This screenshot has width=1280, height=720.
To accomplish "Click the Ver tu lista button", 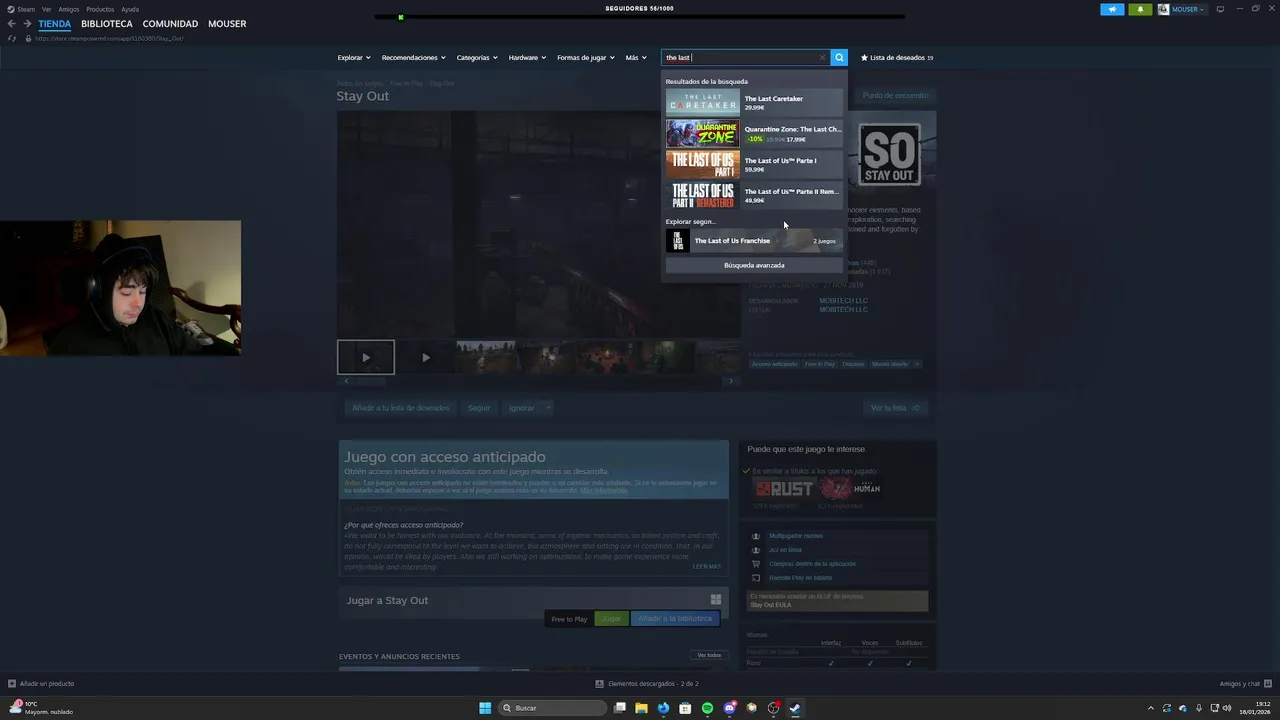I will (x=894, y=408).
